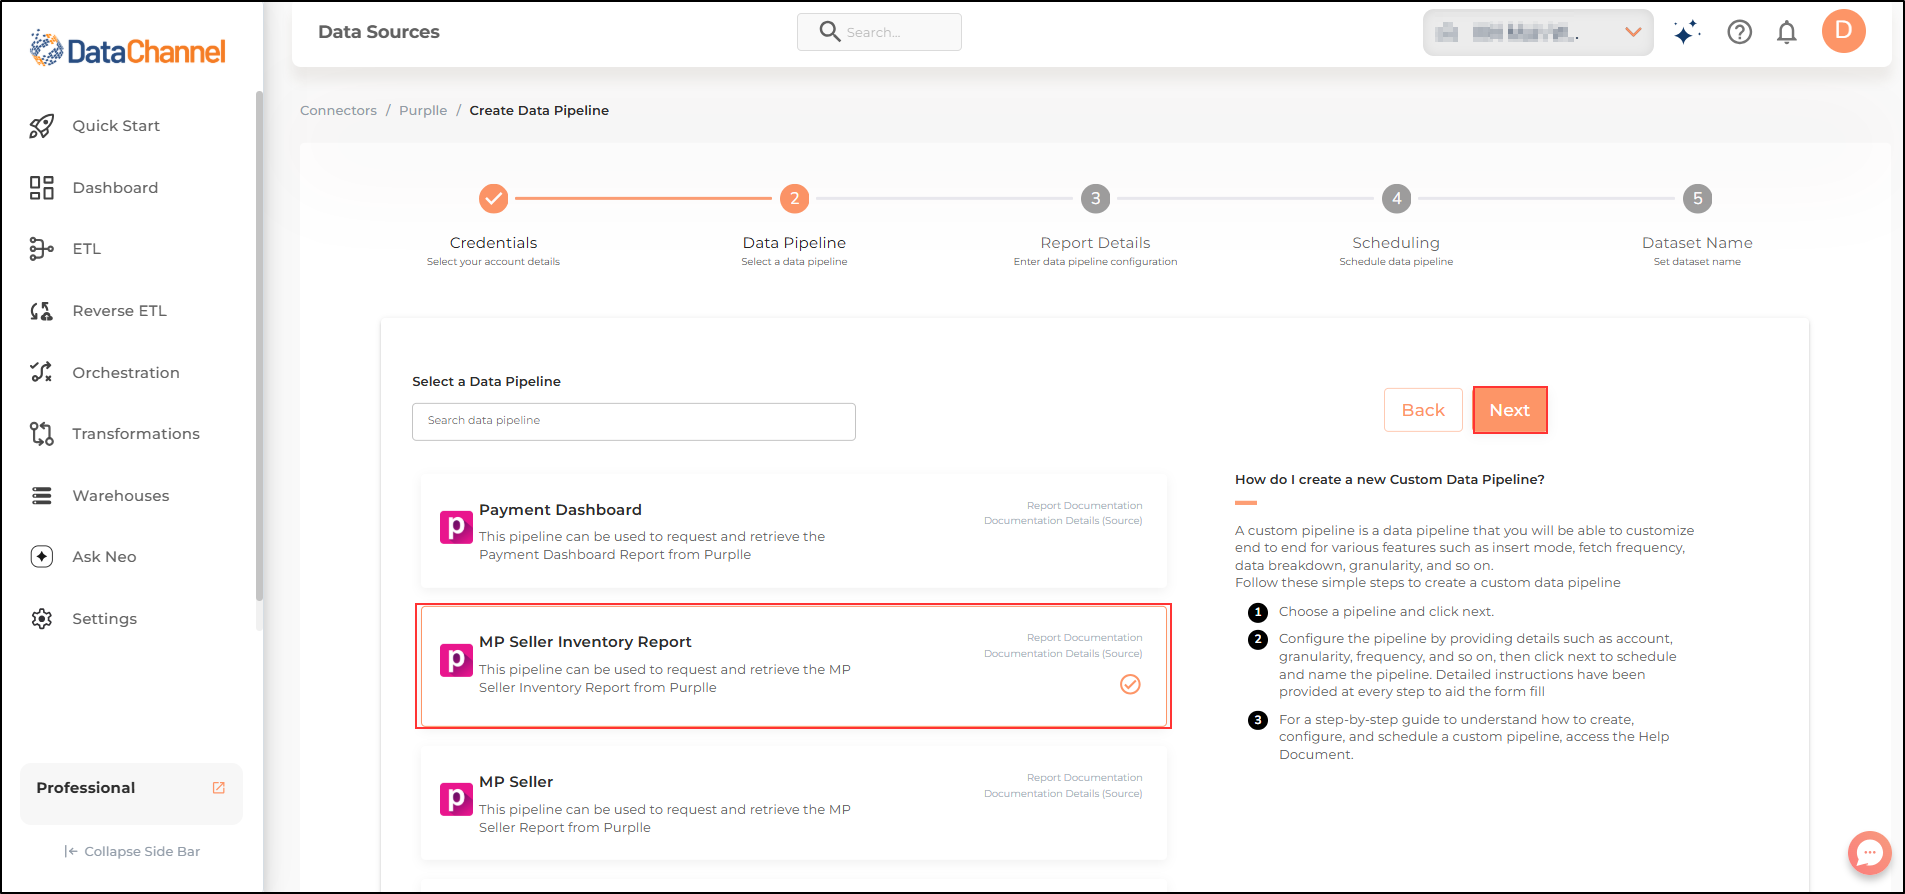Open ETL menu item

pos(87,249)
